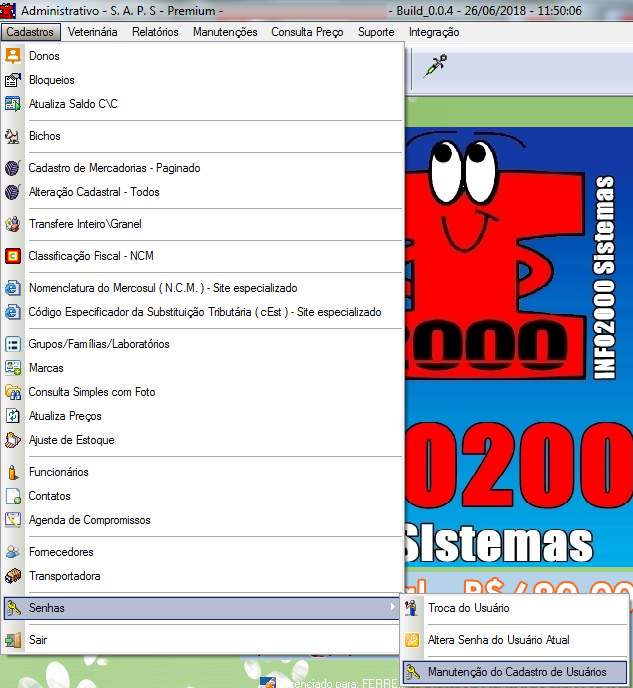
Task: Click the Manutenção do Cadastro tools icon
Action: click(412, 672)
